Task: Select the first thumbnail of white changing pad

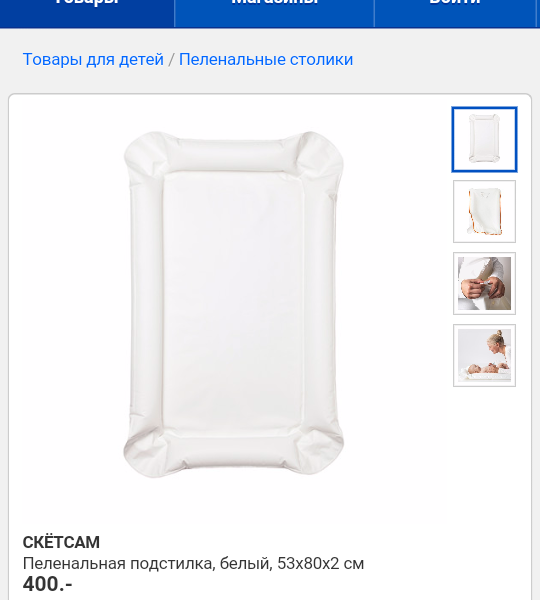Action: coord(484,140)
